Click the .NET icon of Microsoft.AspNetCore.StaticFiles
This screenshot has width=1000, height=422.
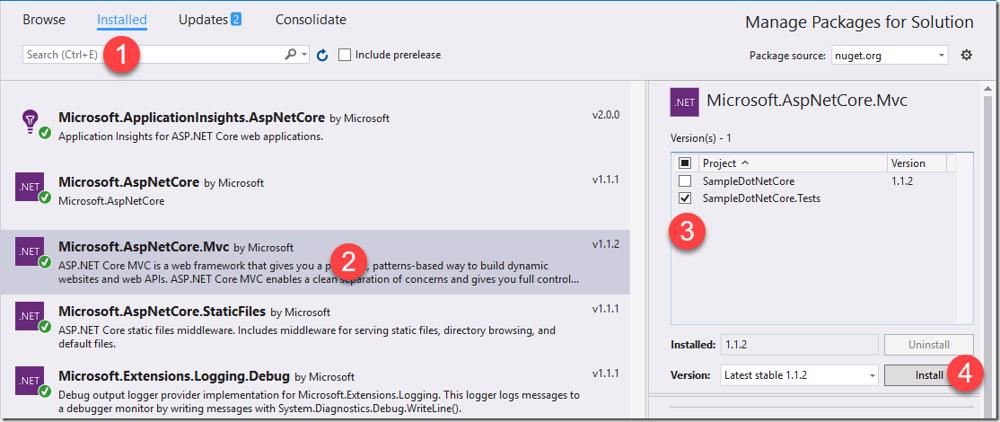(29, 316)
